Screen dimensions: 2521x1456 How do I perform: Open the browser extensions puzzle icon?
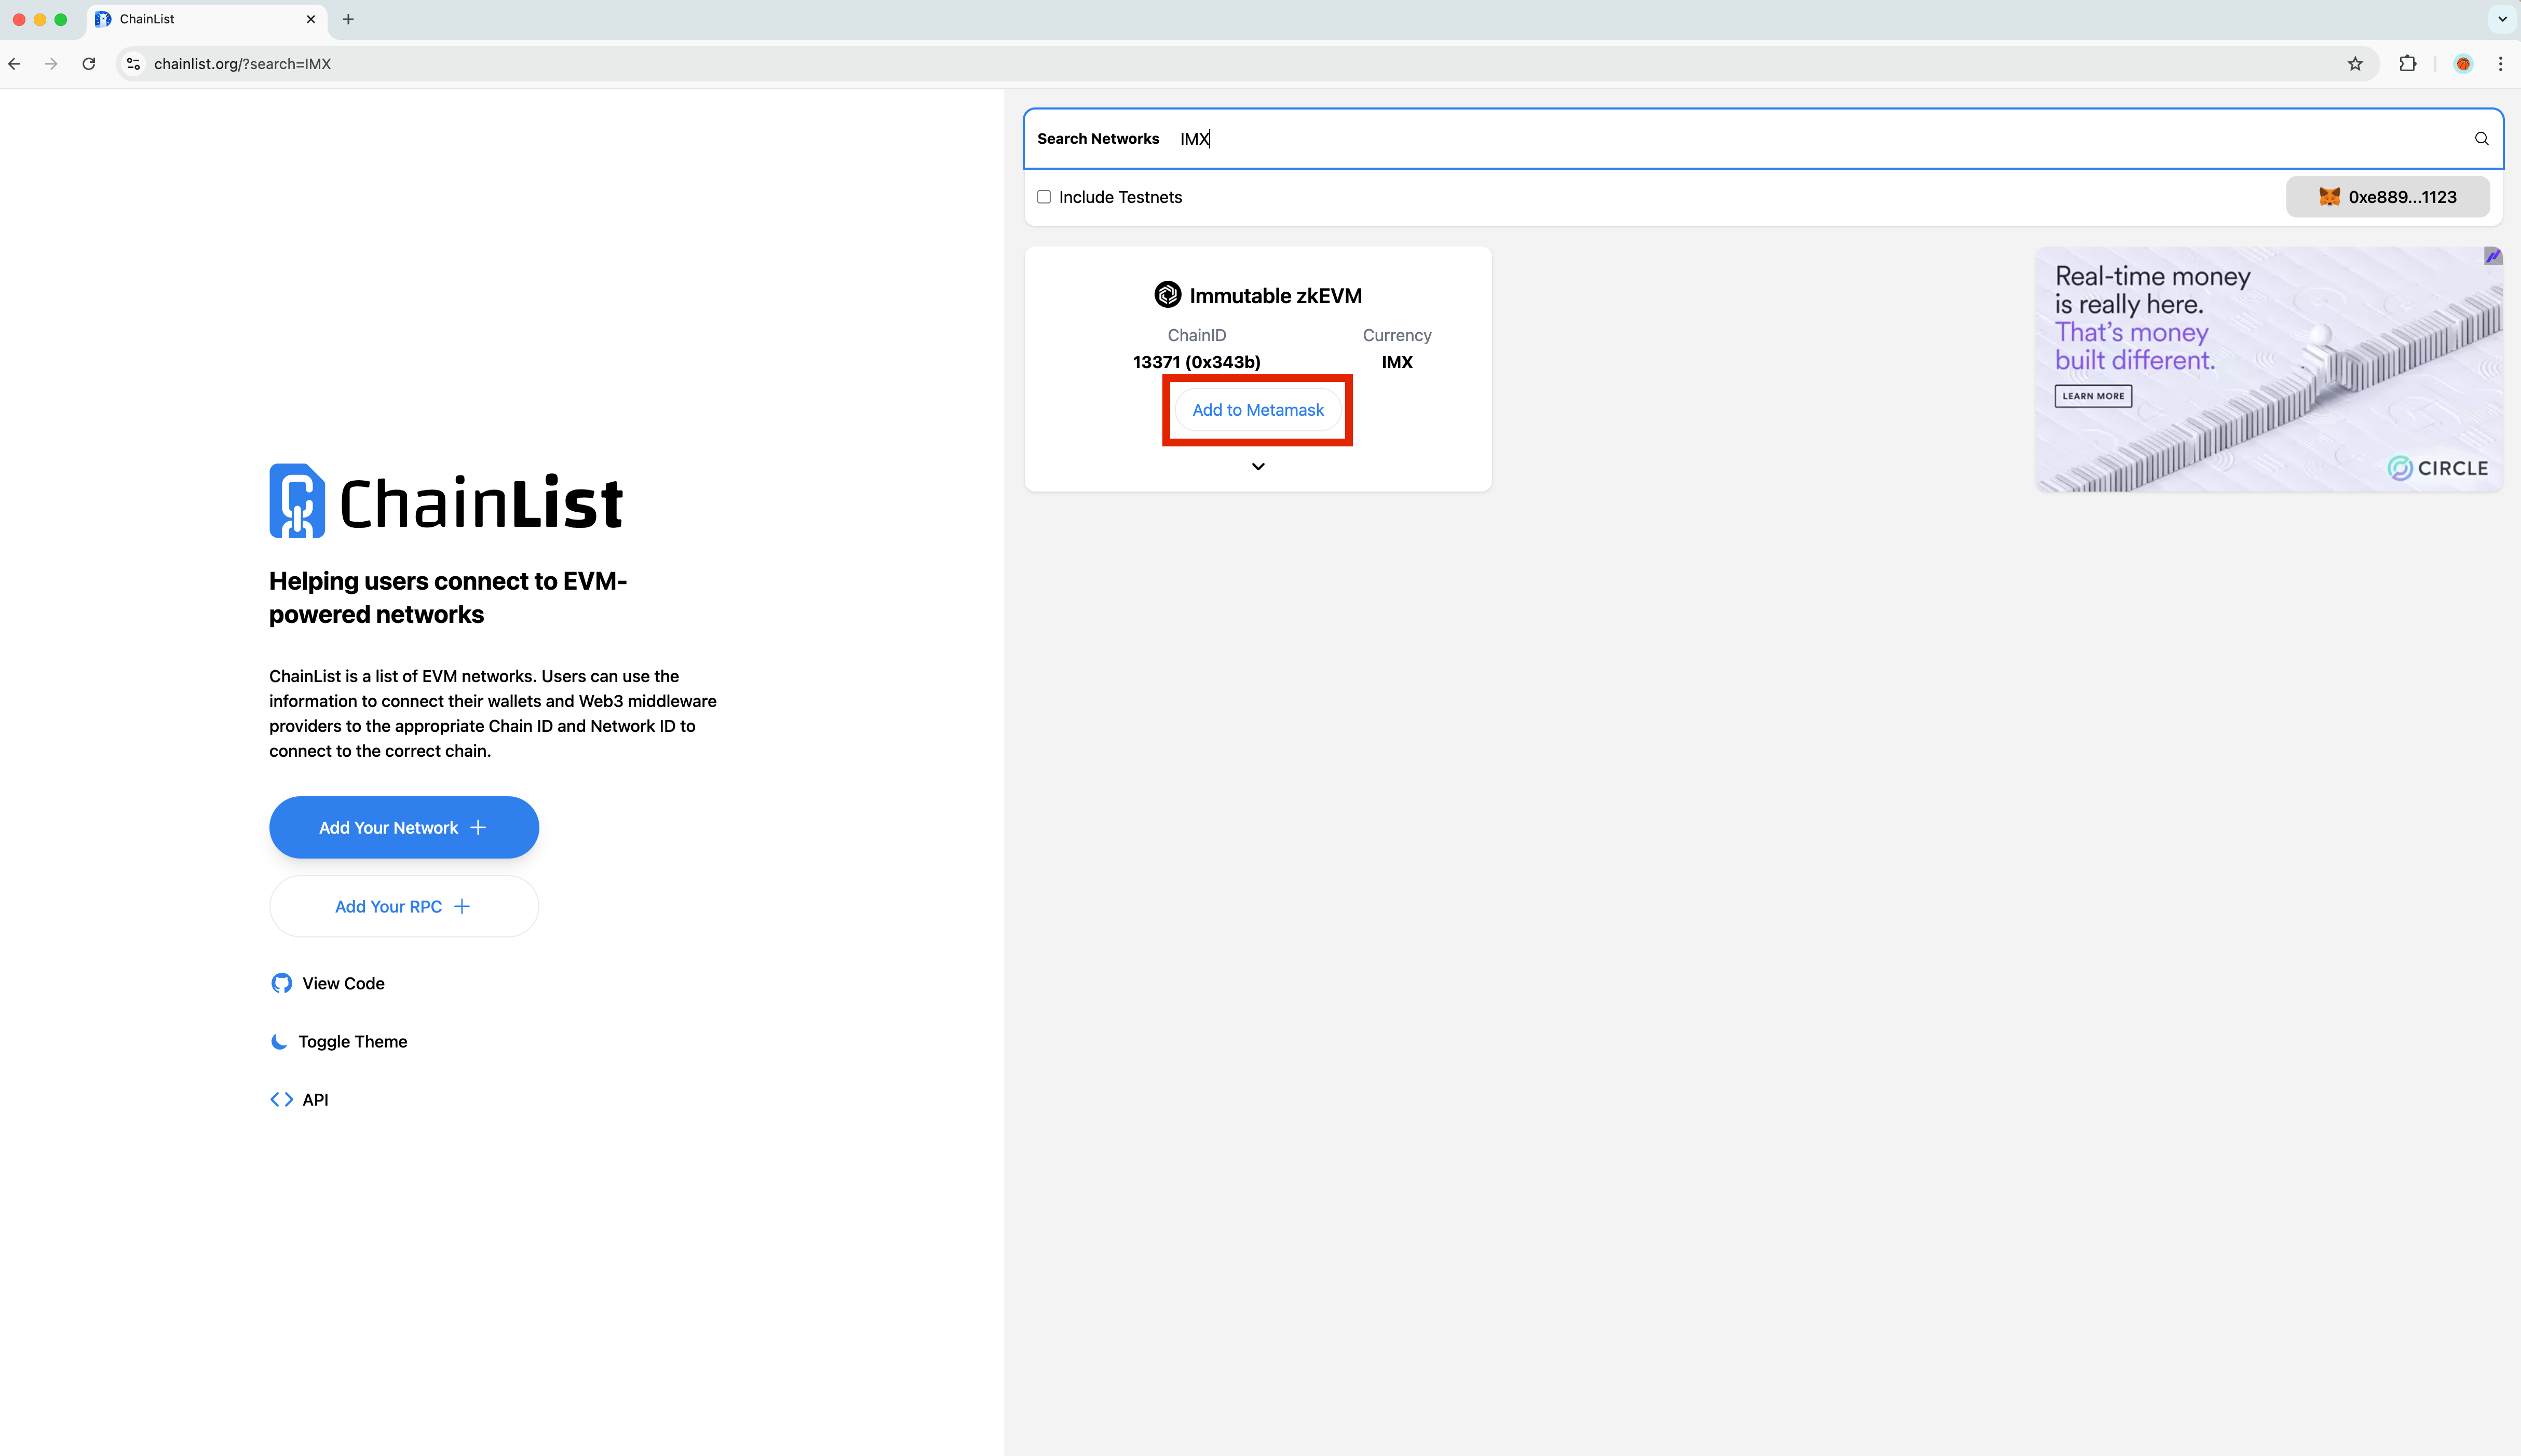(2408, 64)
